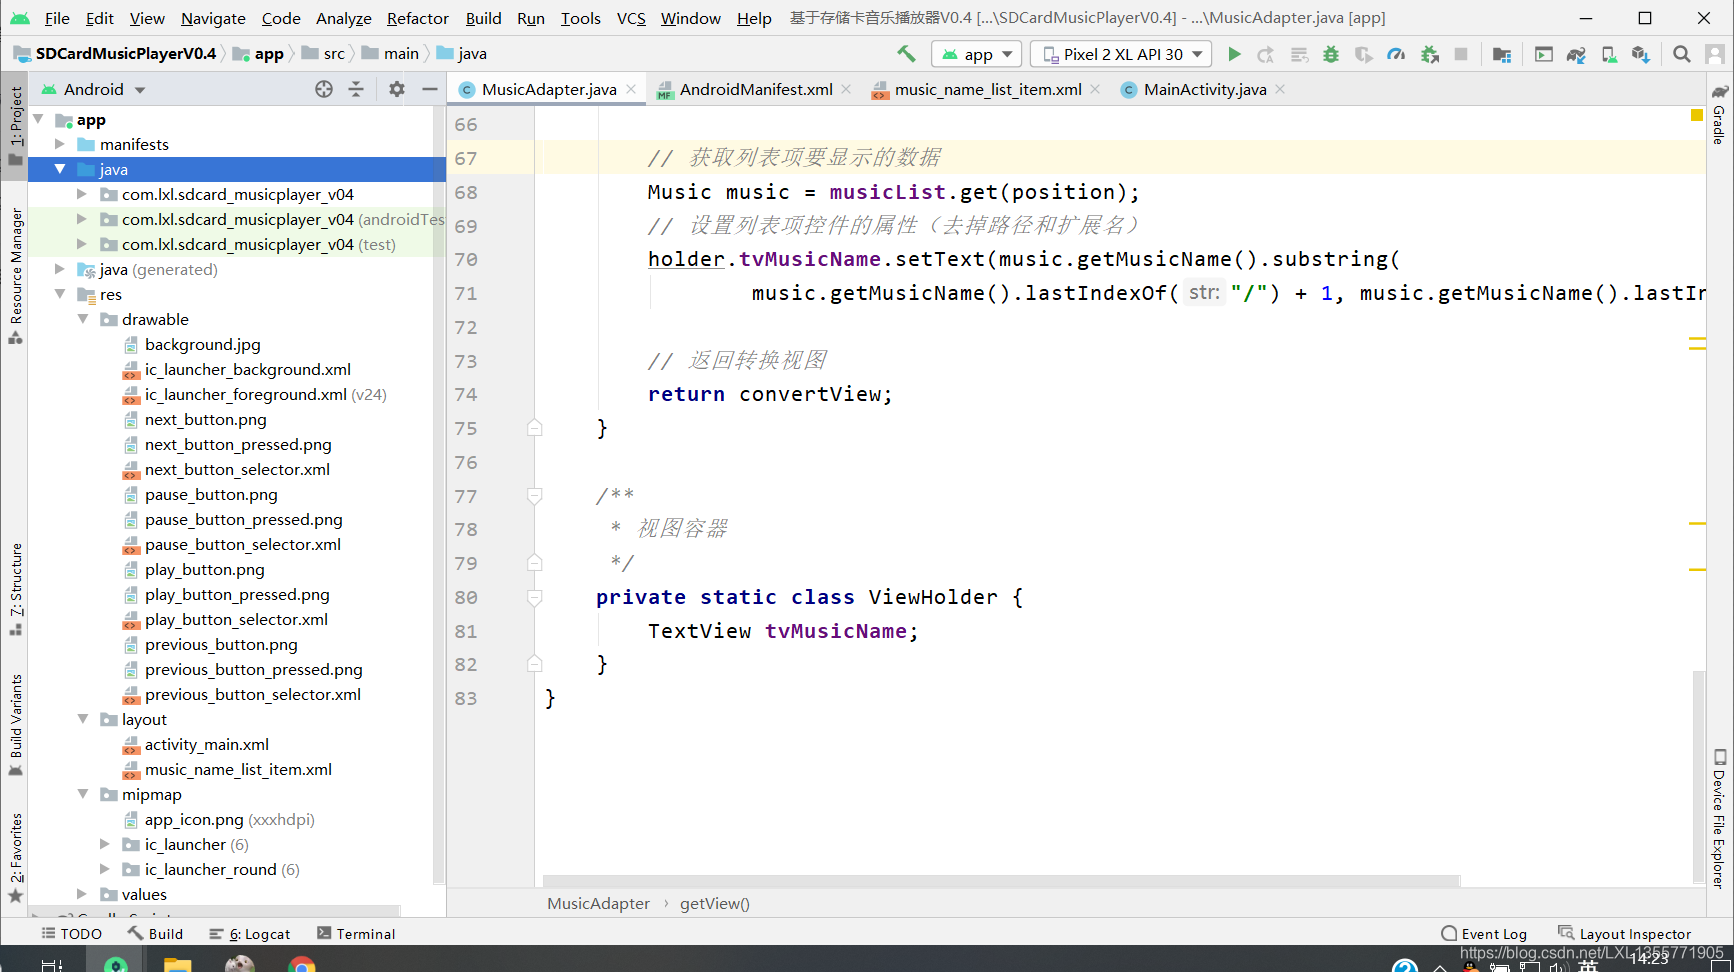This screenshot has width=1734, height=972.
Task: Click the Stop square icon
Action: 1461,54
